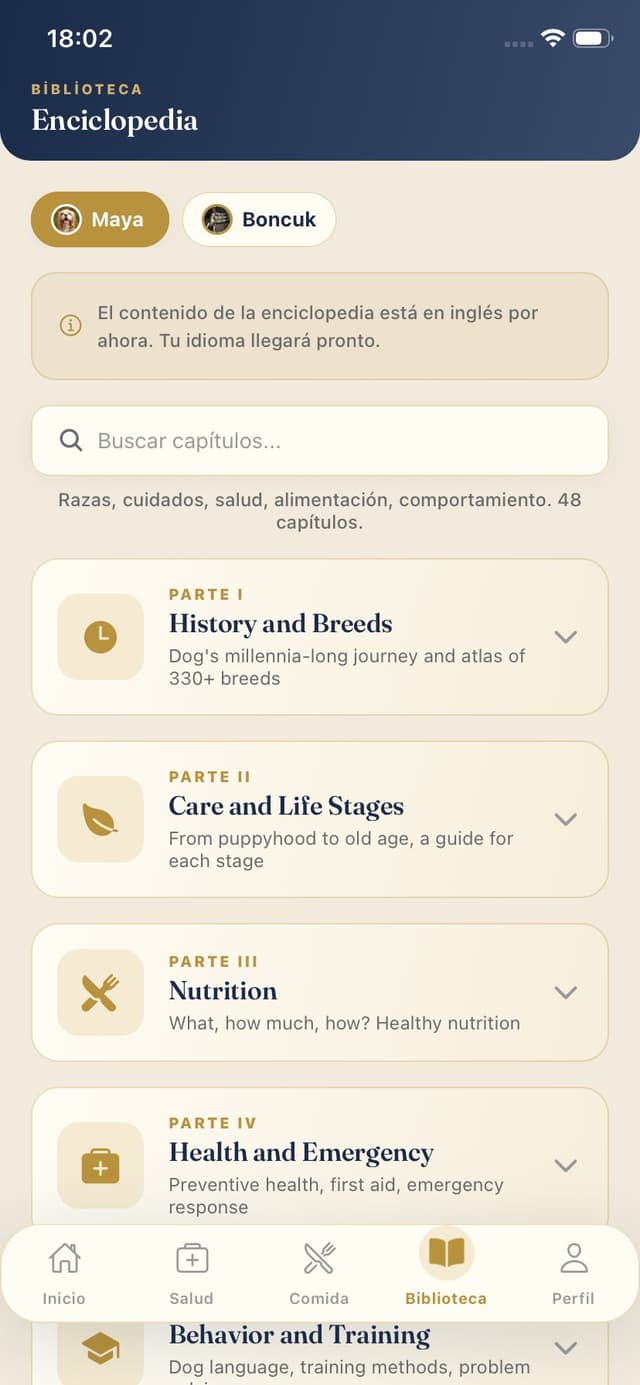Image resolution: width=640 pixels, height=1385 pixels.
Task: Expand the Care and Life Stages chevron
Action: 566,819
